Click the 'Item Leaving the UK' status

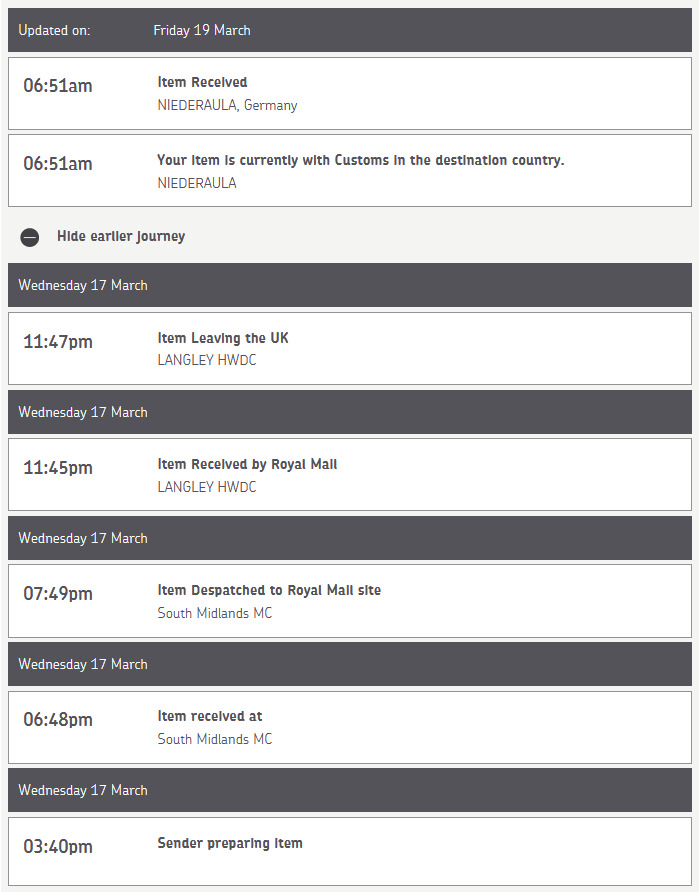point(223,338)
